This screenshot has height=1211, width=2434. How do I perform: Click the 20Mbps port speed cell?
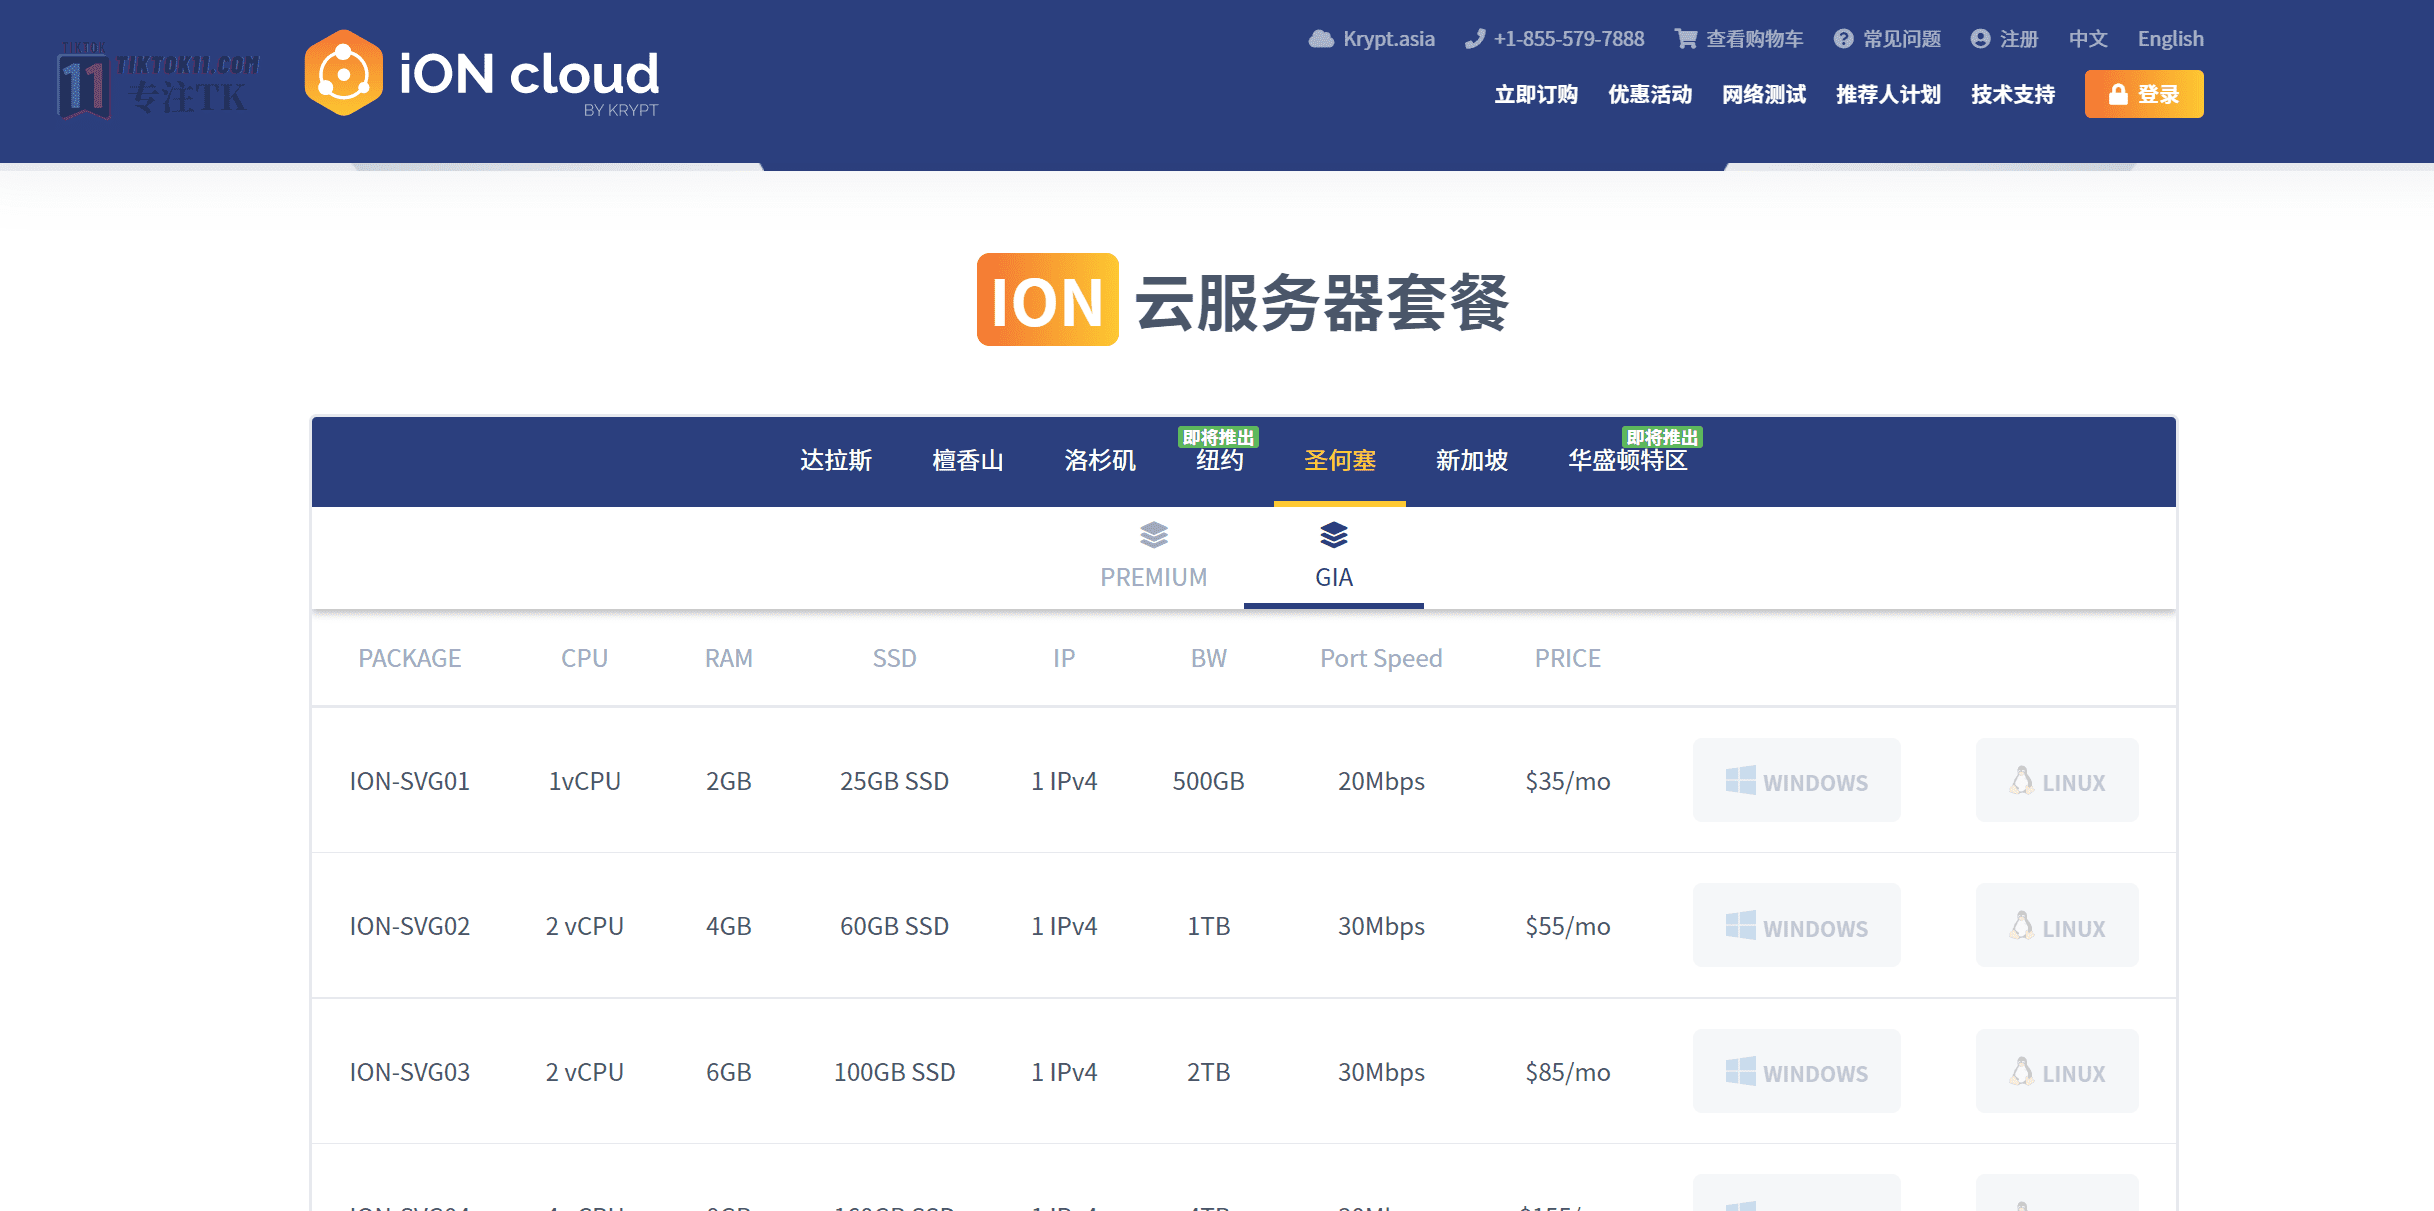(x=1381, y=781)
